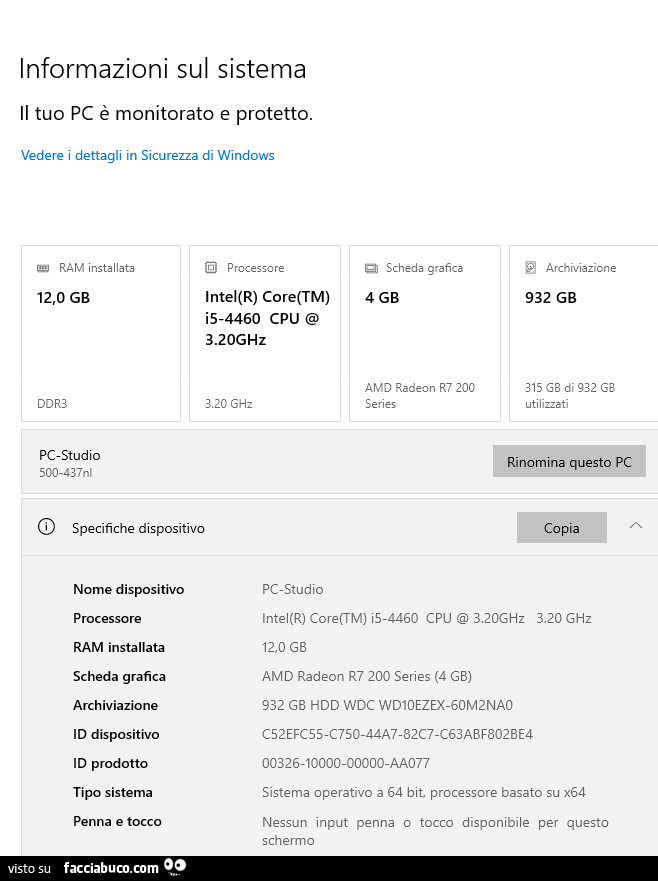Click the PC-Studio name in the rename bar
This screenshot has height=881, width=658.
[x=69, y=455]
